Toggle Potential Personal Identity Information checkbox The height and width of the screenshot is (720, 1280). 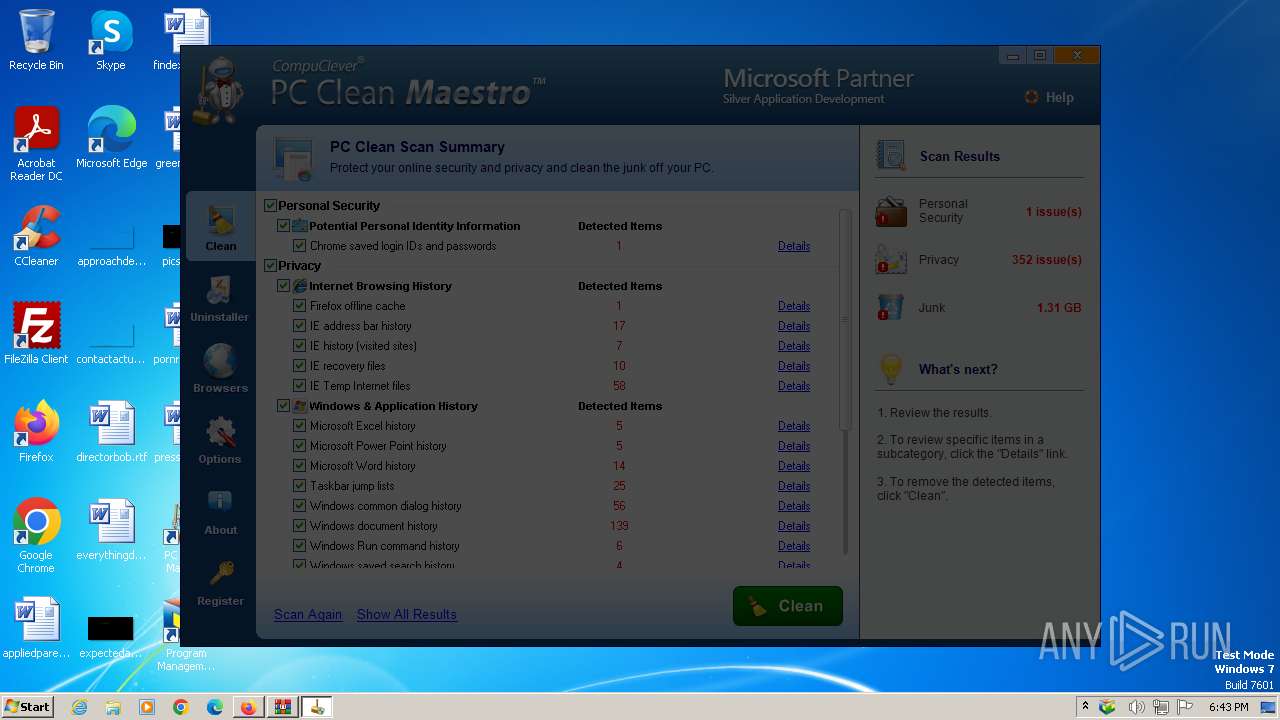(x=284, y=226)
